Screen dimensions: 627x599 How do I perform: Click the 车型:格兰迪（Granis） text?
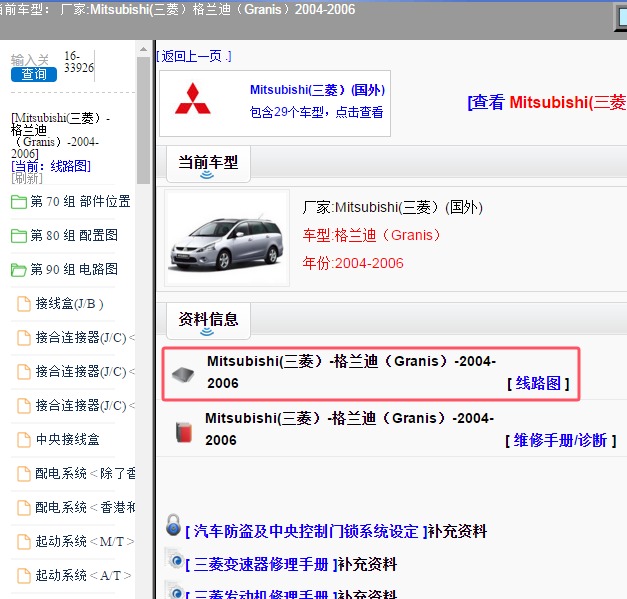(372, 236)
